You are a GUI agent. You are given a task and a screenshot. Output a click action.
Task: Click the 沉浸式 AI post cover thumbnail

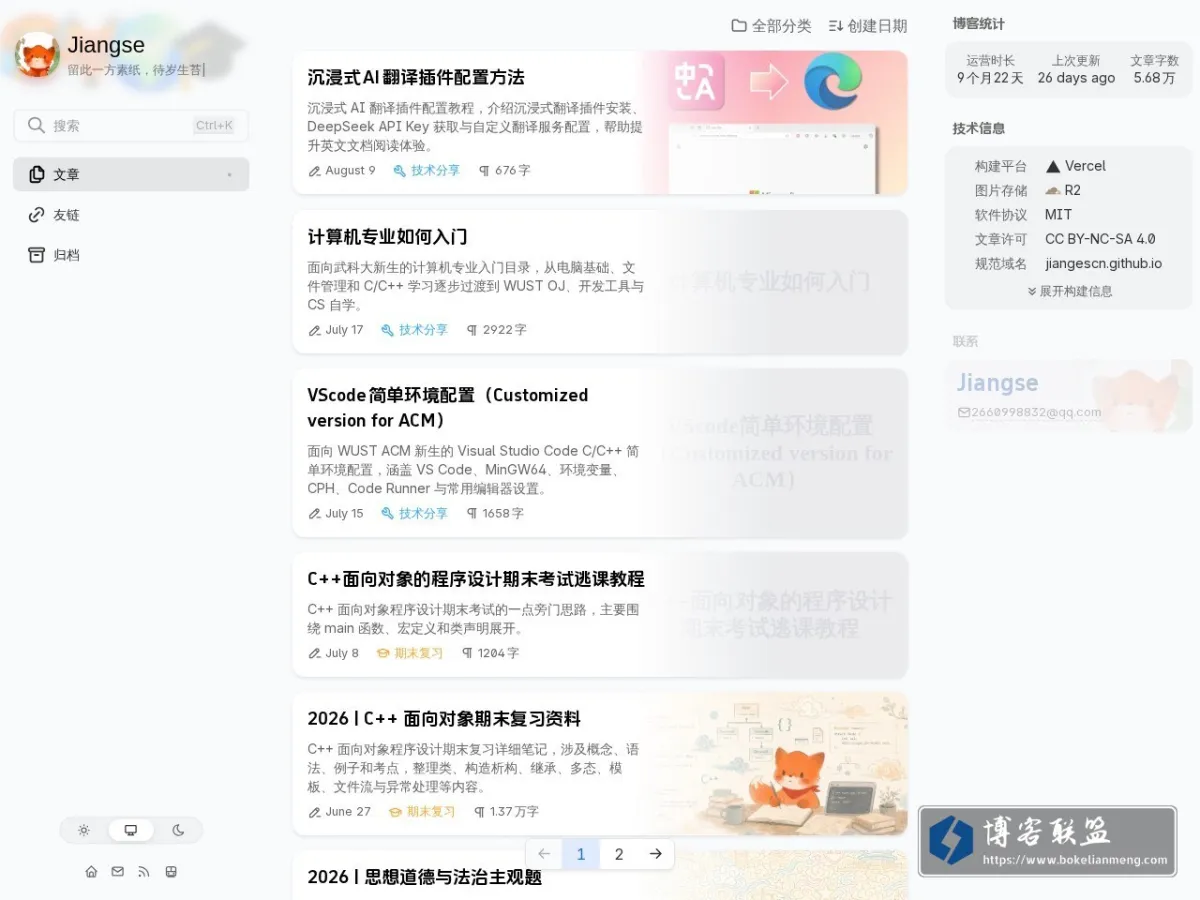pyautogui.click(x=775, y=122)
